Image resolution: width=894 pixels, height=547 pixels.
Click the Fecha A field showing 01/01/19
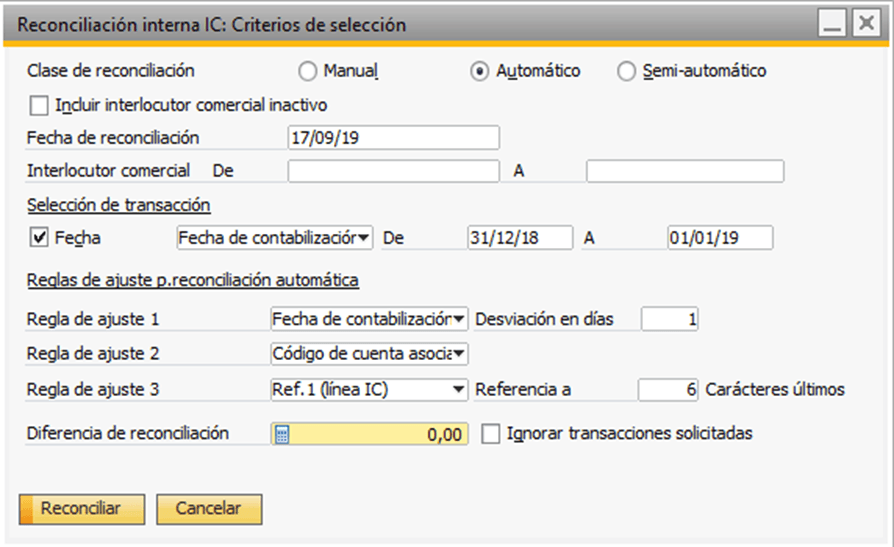click(720, 238)
